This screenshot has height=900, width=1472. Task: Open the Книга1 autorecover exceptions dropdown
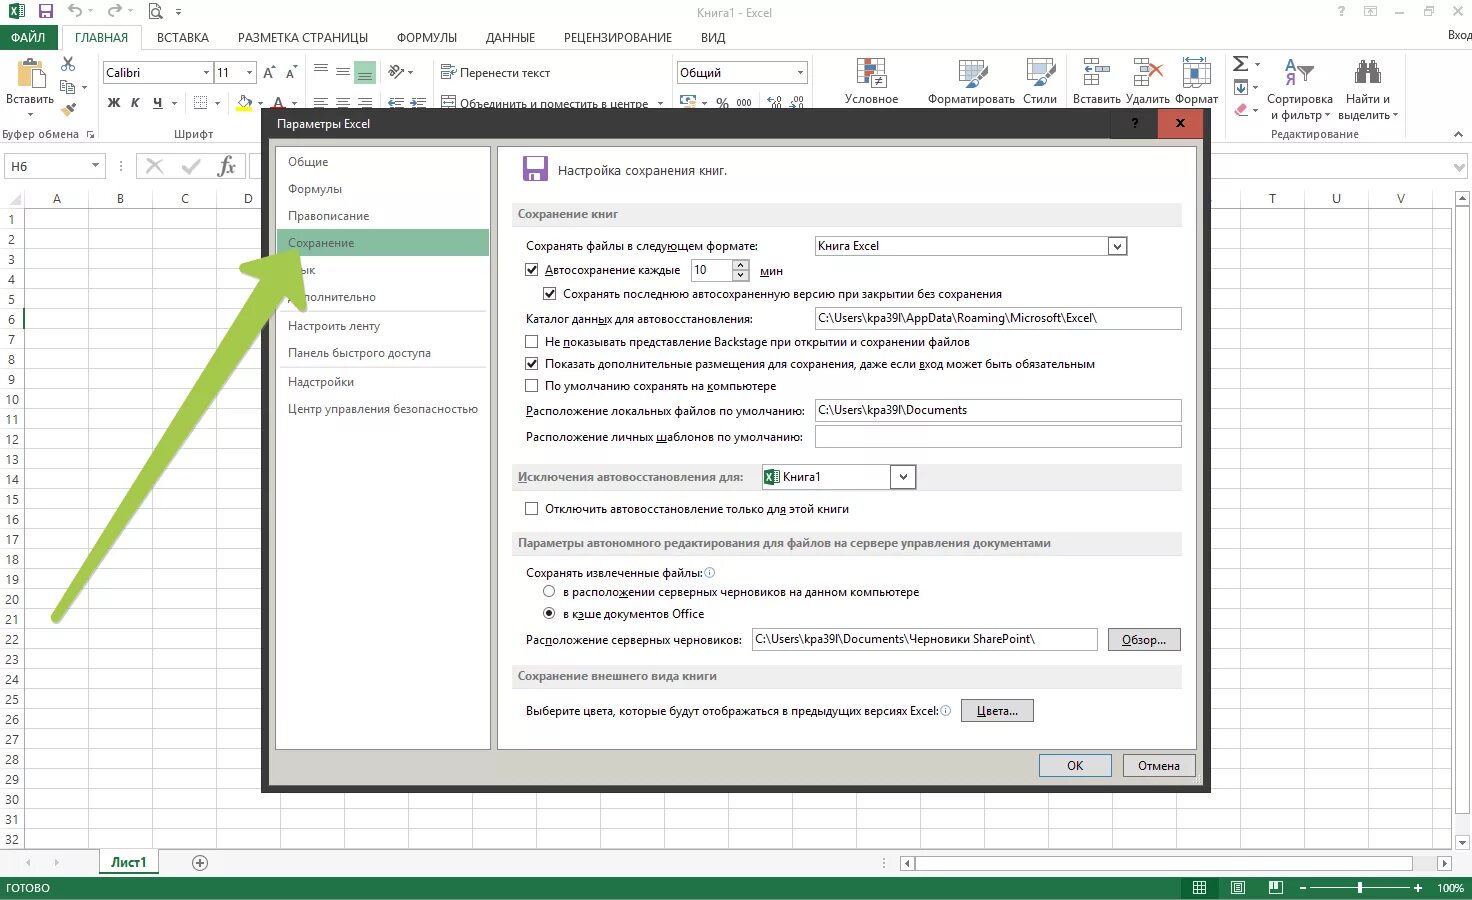903,477
